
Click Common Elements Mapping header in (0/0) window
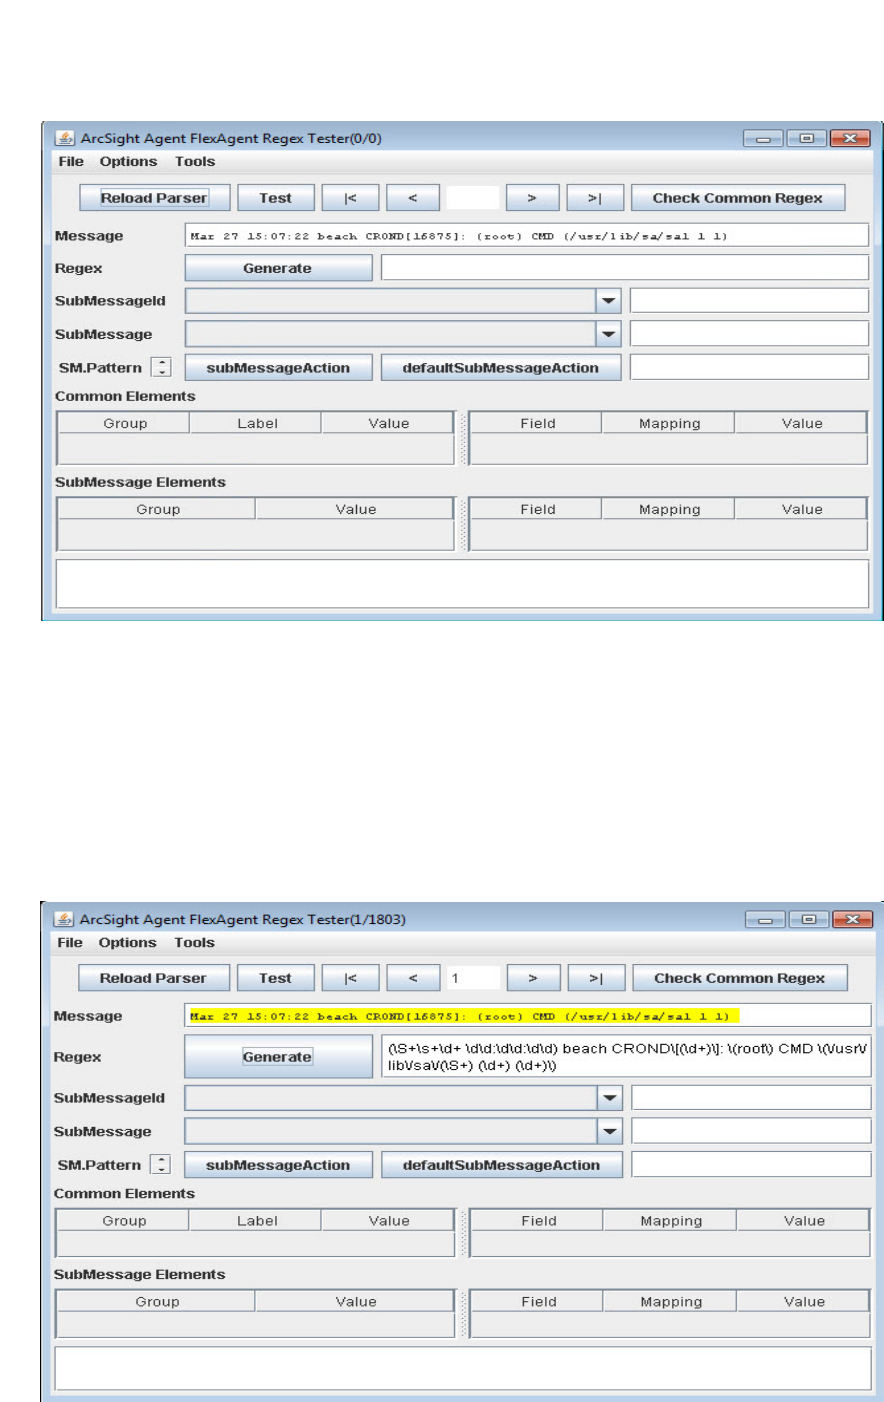pyautogui.click(x=670, y=423)
